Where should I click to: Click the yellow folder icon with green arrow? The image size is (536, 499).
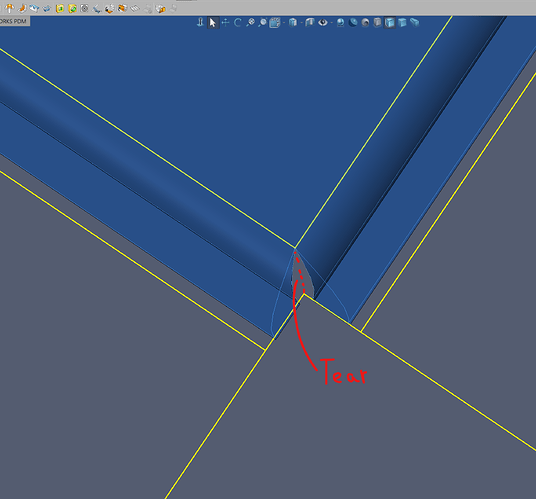(x=72, y=8)
